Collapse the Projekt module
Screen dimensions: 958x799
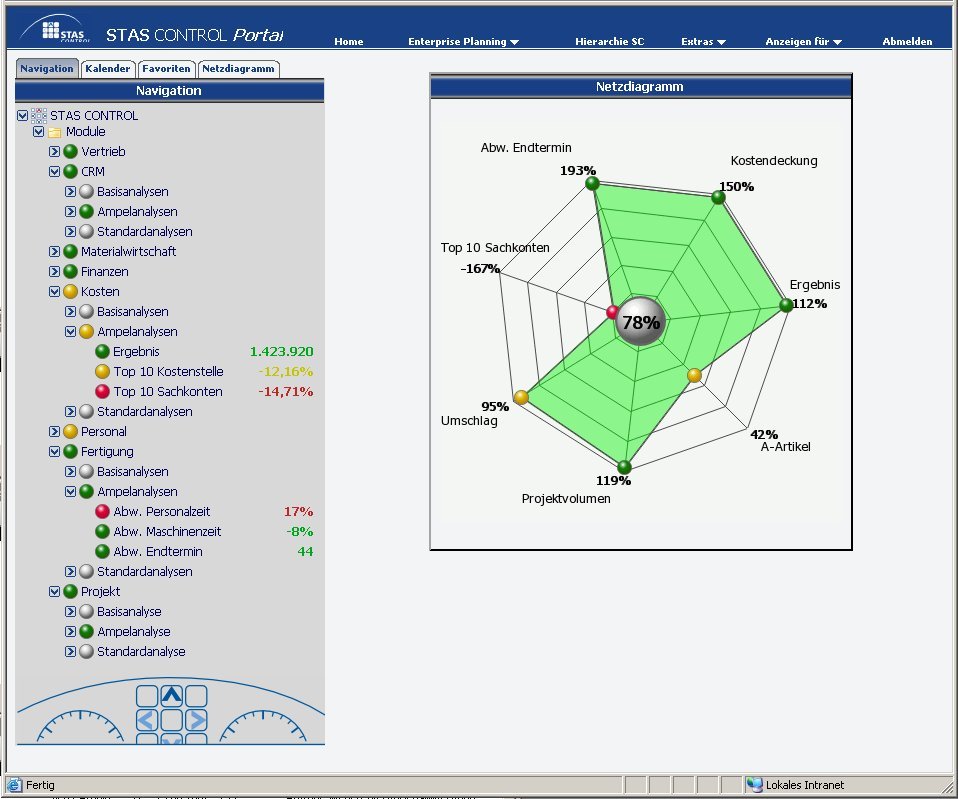pos(54,591)
